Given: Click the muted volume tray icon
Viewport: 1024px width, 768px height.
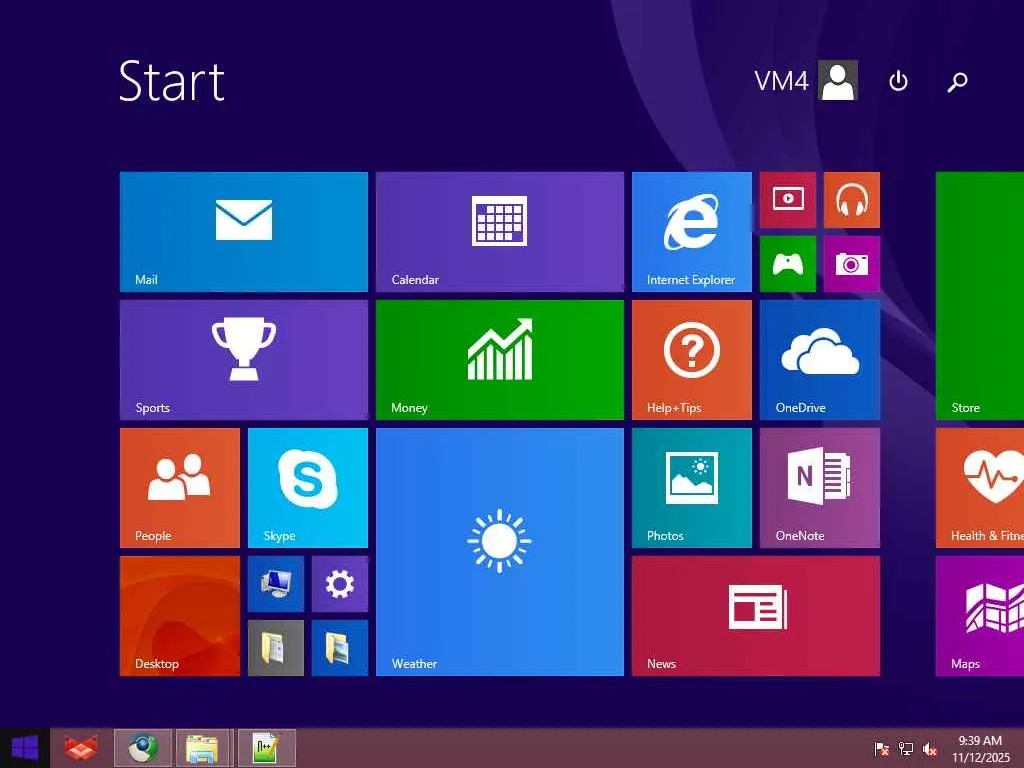Looking at the screenshot, I should pyautogui.click(x=930, y=749).
